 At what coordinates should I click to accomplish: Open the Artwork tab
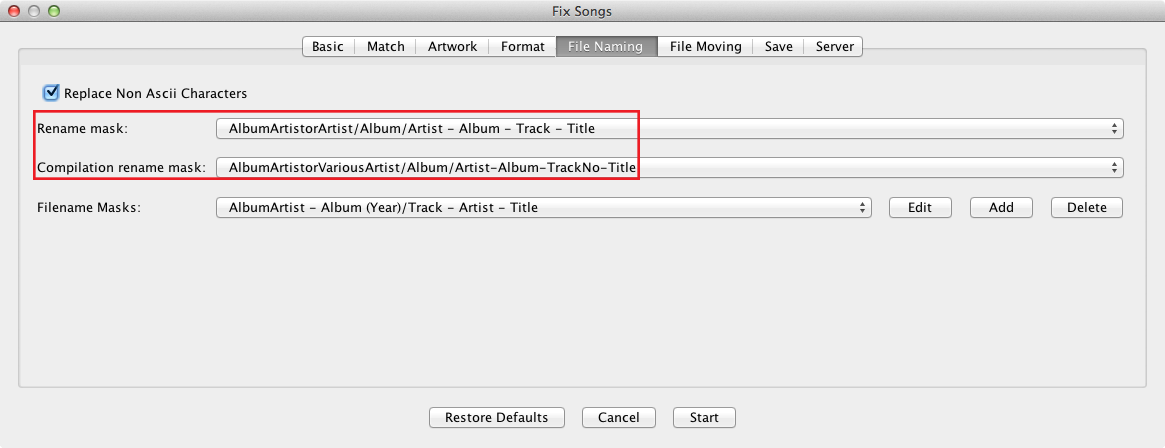point(452,46)
